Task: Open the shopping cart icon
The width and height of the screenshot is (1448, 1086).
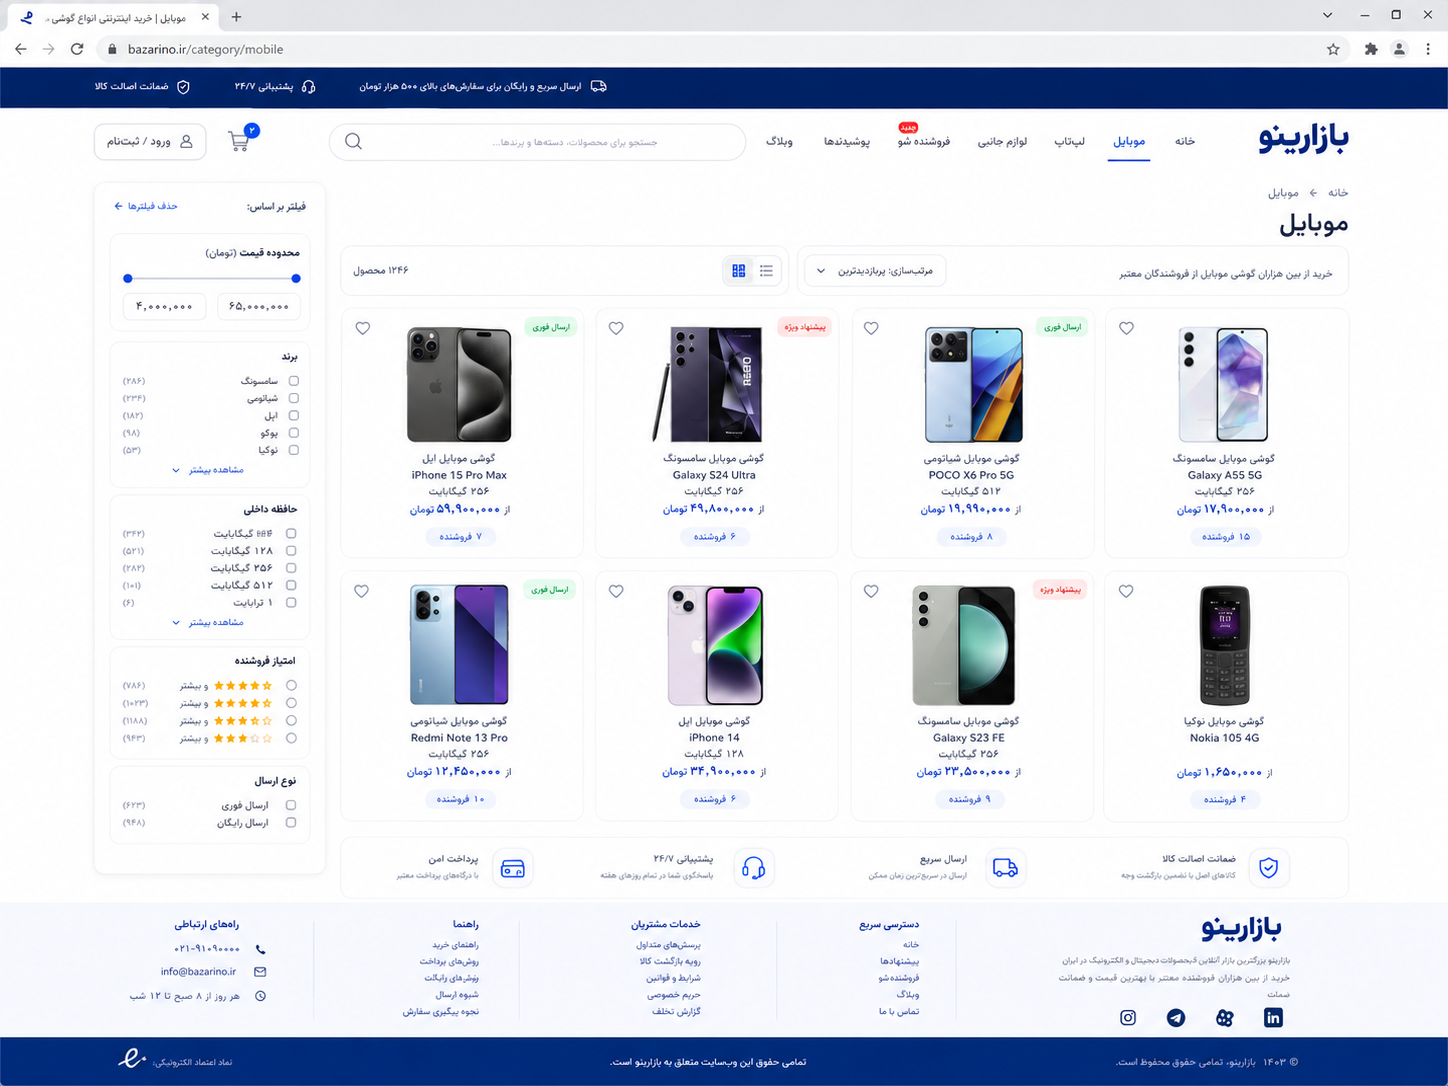Action: 239,141
